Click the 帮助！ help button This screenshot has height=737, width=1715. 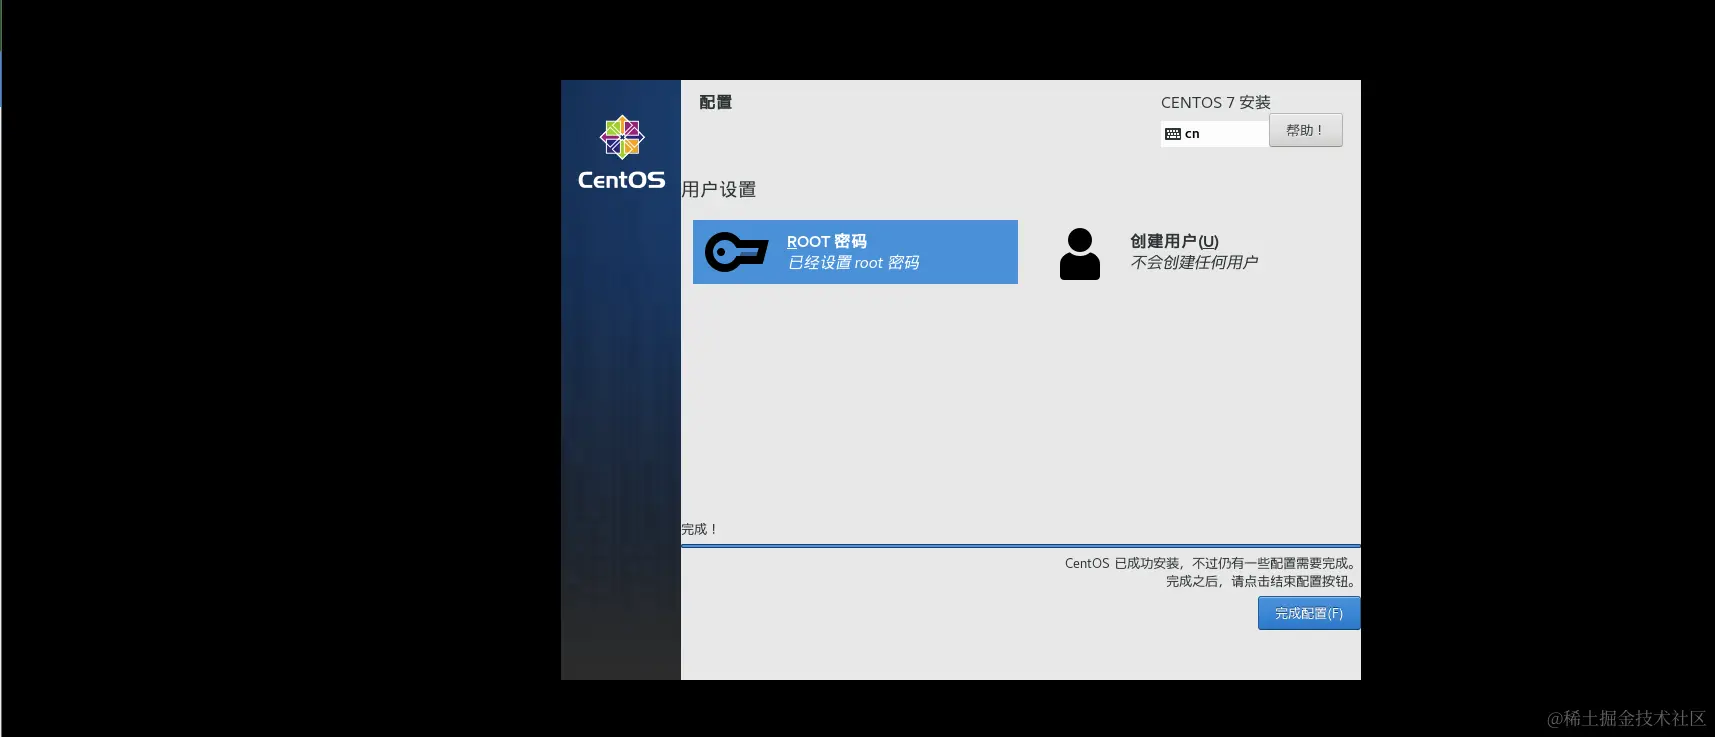1305,130
